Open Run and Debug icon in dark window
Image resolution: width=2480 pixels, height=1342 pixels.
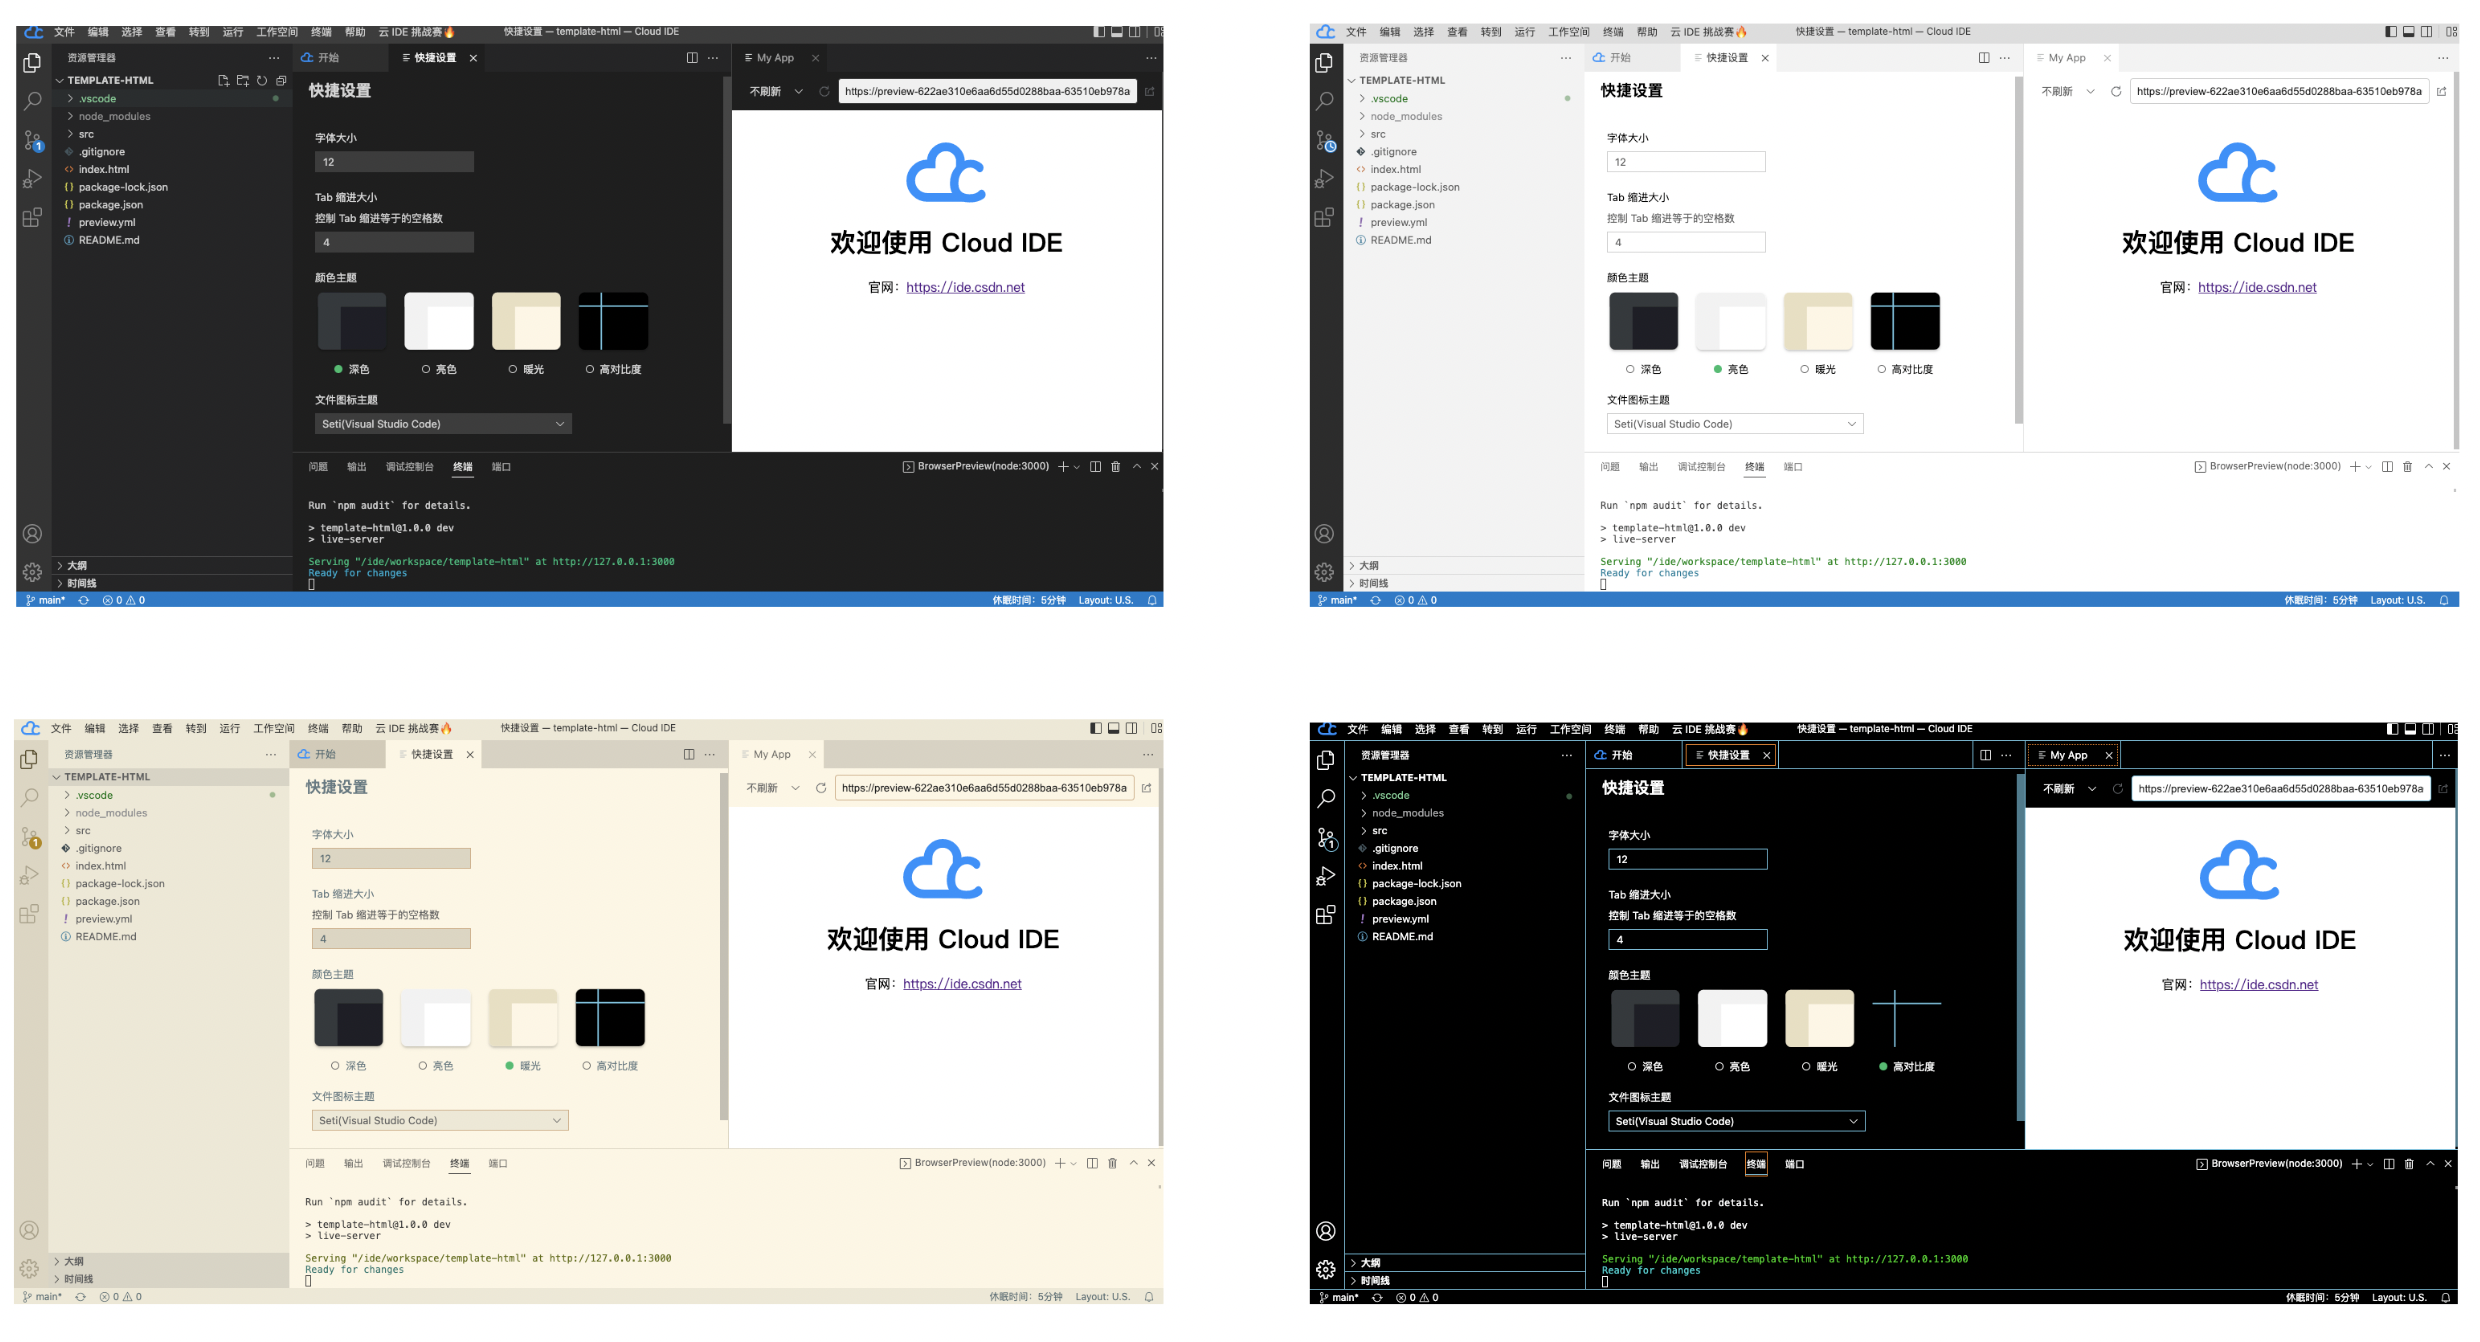(32, 179)
